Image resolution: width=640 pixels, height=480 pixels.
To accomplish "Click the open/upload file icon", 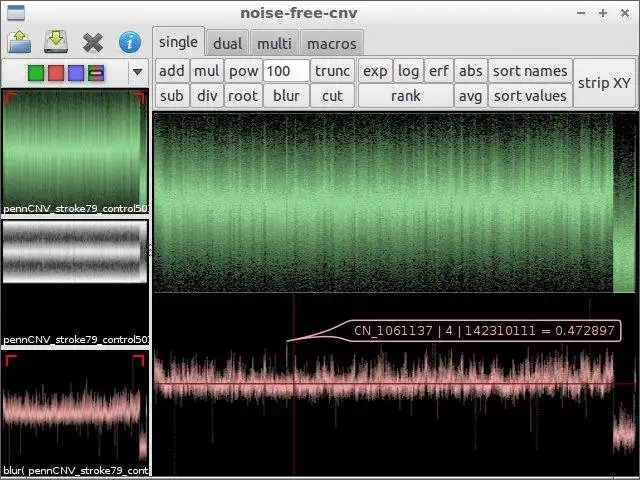I will [20, 42].
